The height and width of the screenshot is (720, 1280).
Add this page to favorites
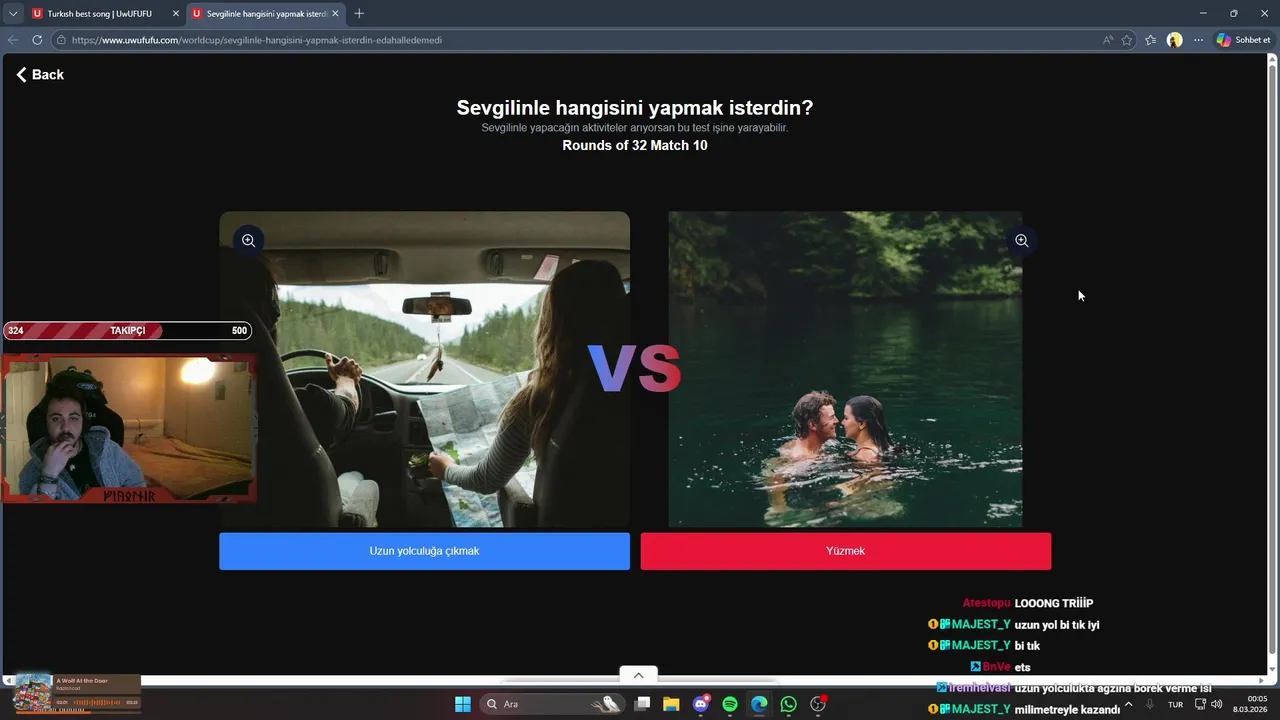click(x=1127, y=40)
